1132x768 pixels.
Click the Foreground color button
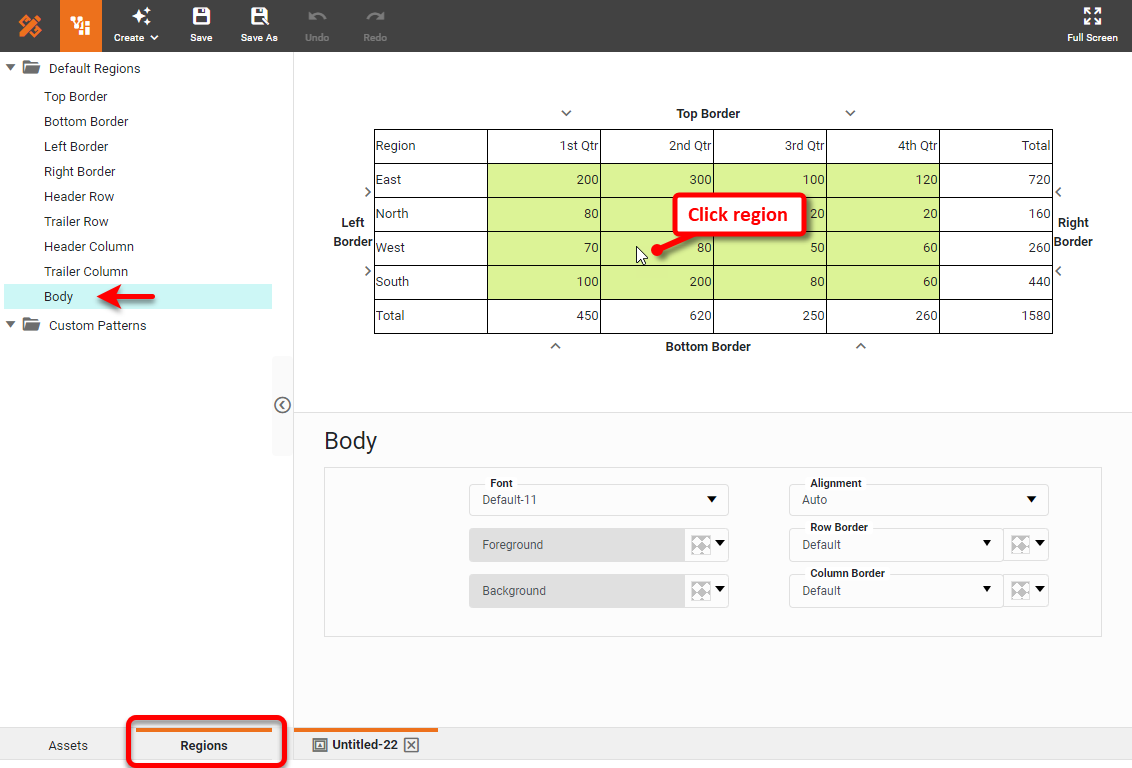pyautogui.click(x=578, y=544)
